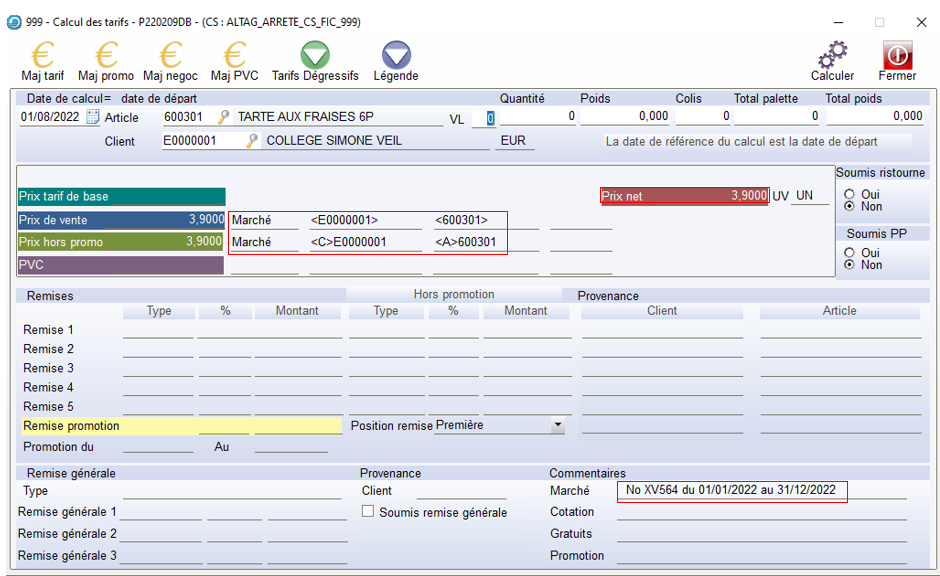Viewport: 940px width, 576px height.
Task: Click the teal Prix tarif de base bar
Action: tap(121, 197)
